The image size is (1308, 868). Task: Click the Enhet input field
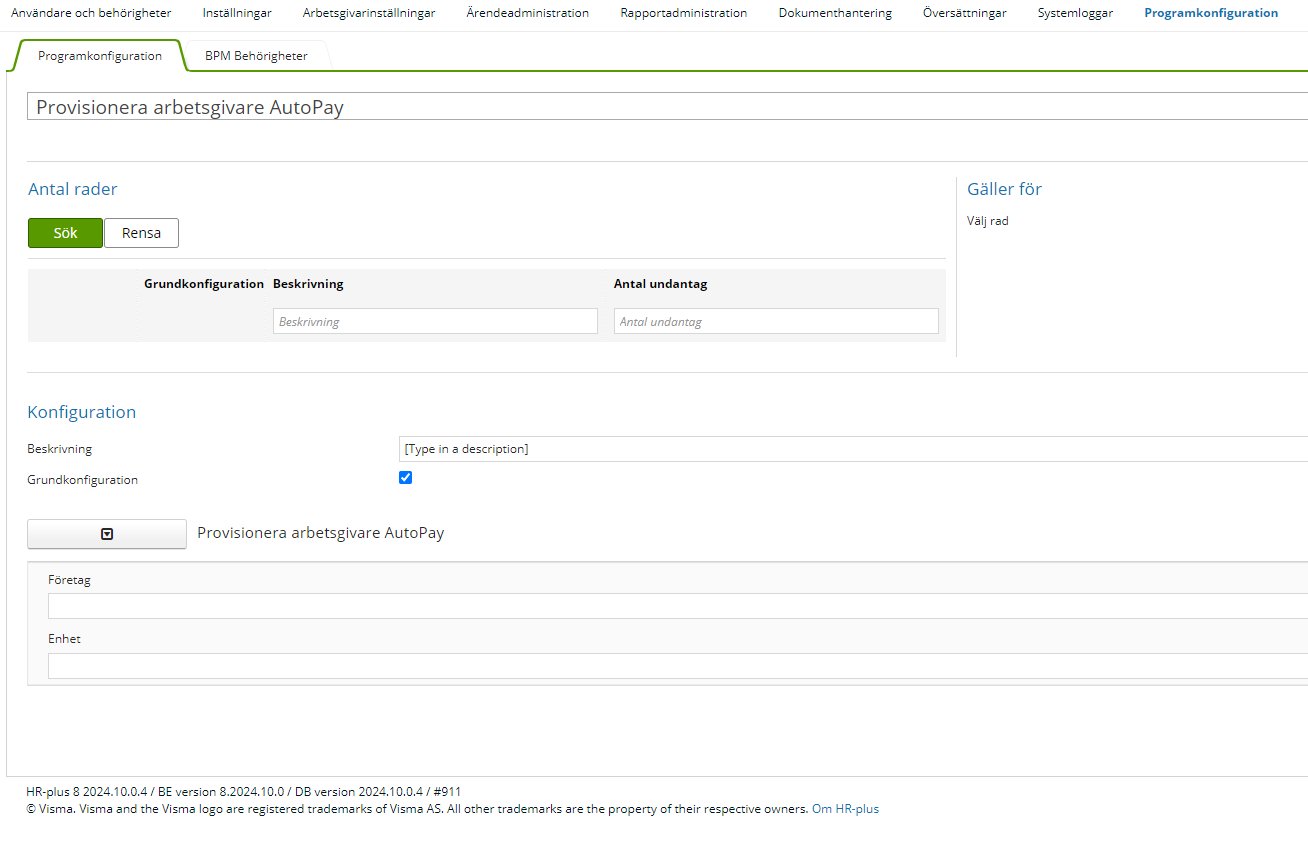click(x=678, y=666)
